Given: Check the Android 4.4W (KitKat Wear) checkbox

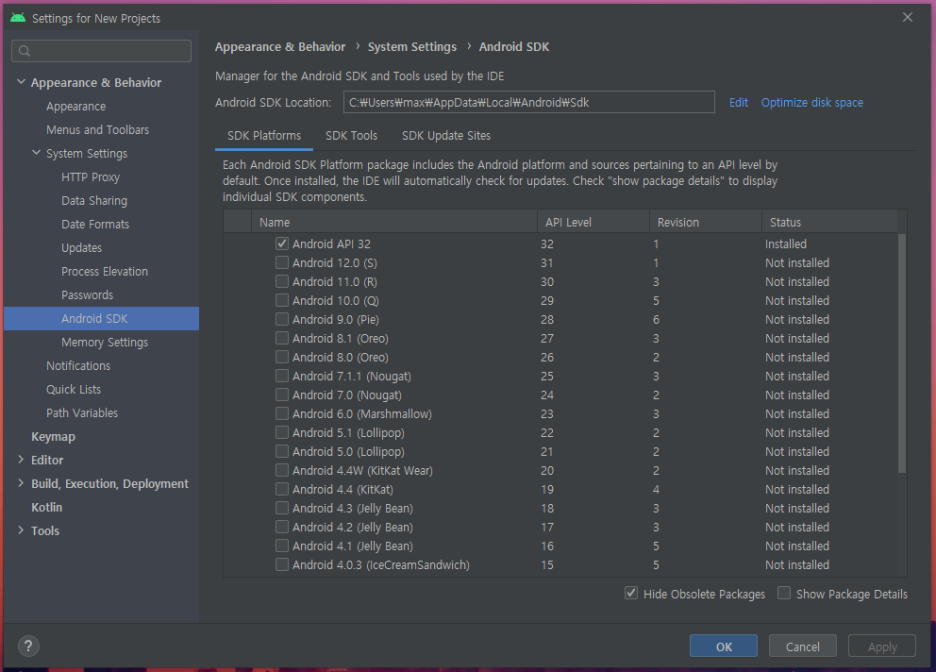Looking at the screenshot, I should tap(282, 470).
